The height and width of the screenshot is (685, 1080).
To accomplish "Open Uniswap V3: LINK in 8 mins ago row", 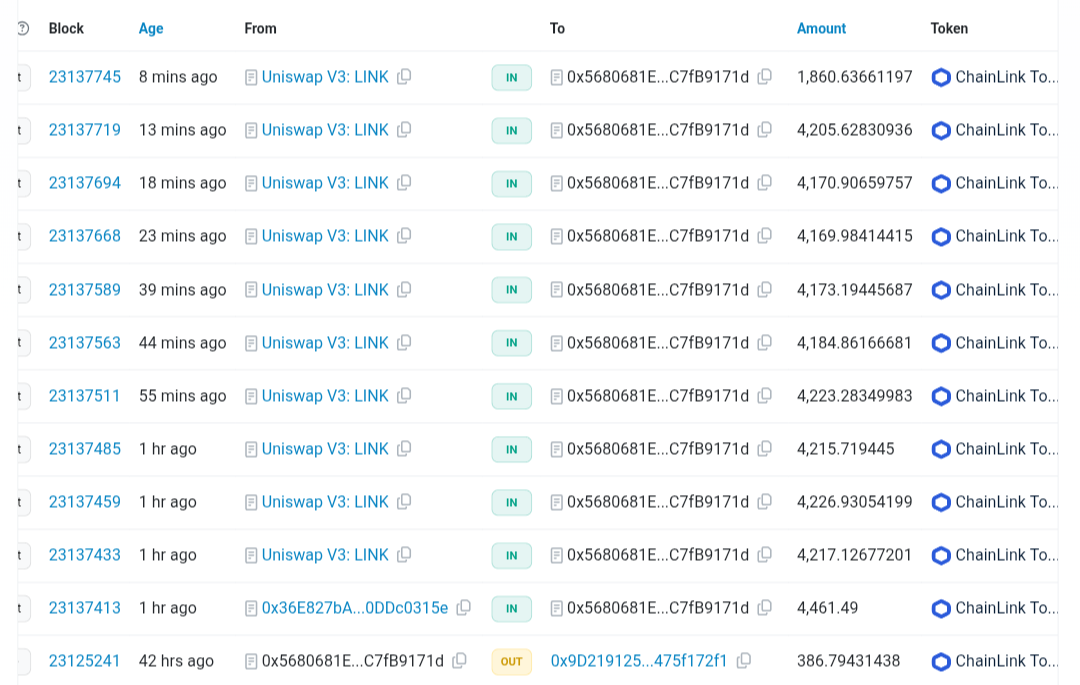I will click(325, 76).
